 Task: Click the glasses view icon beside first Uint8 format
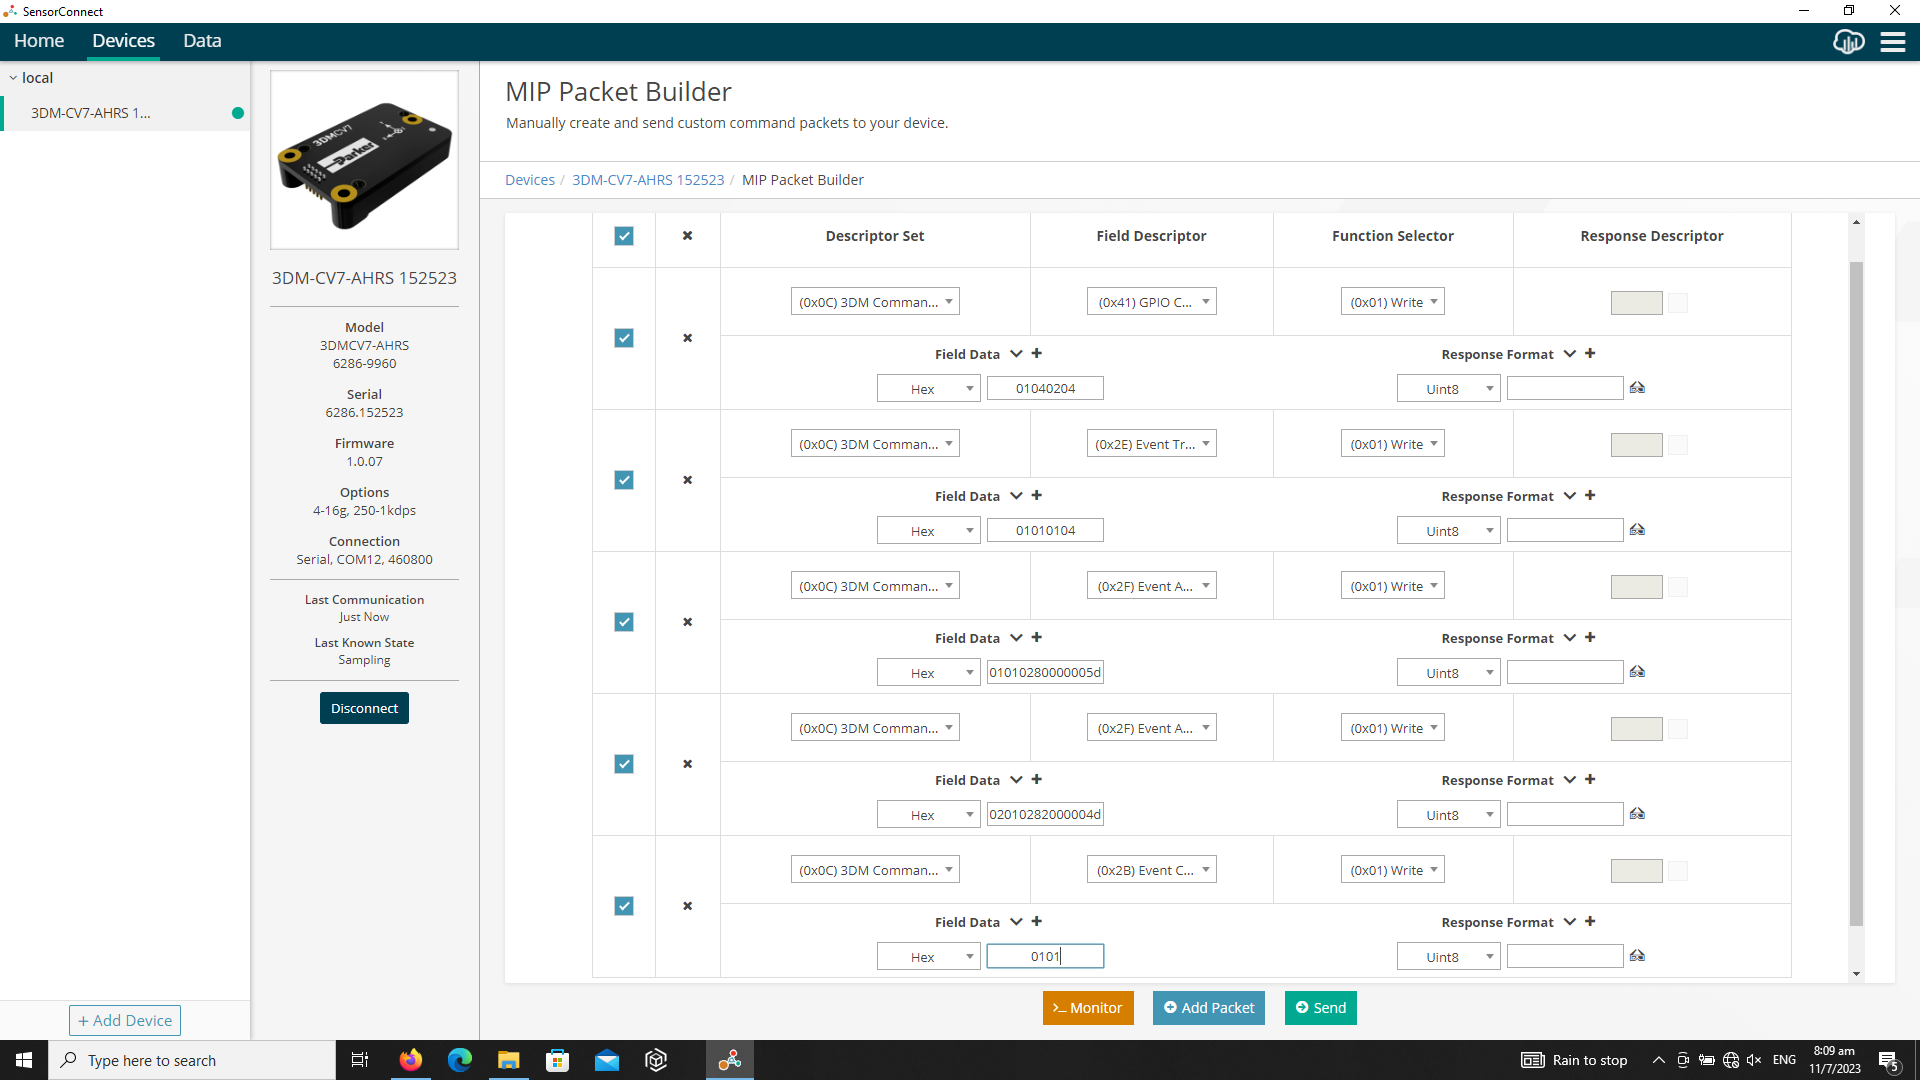point(1637,387)
